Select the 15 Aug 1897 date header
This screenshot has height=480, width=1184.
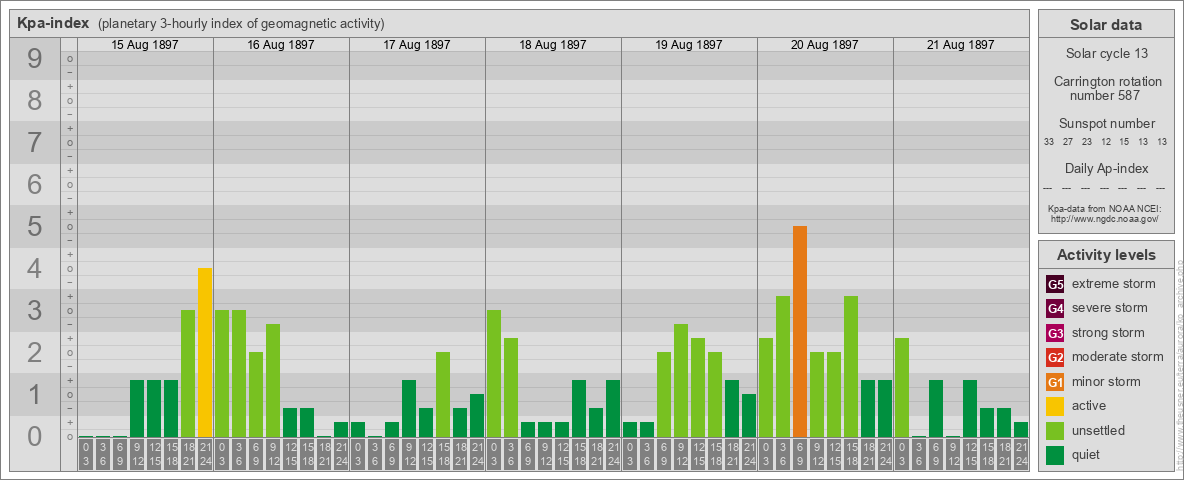pyautogui.click(x=145, y=45)
